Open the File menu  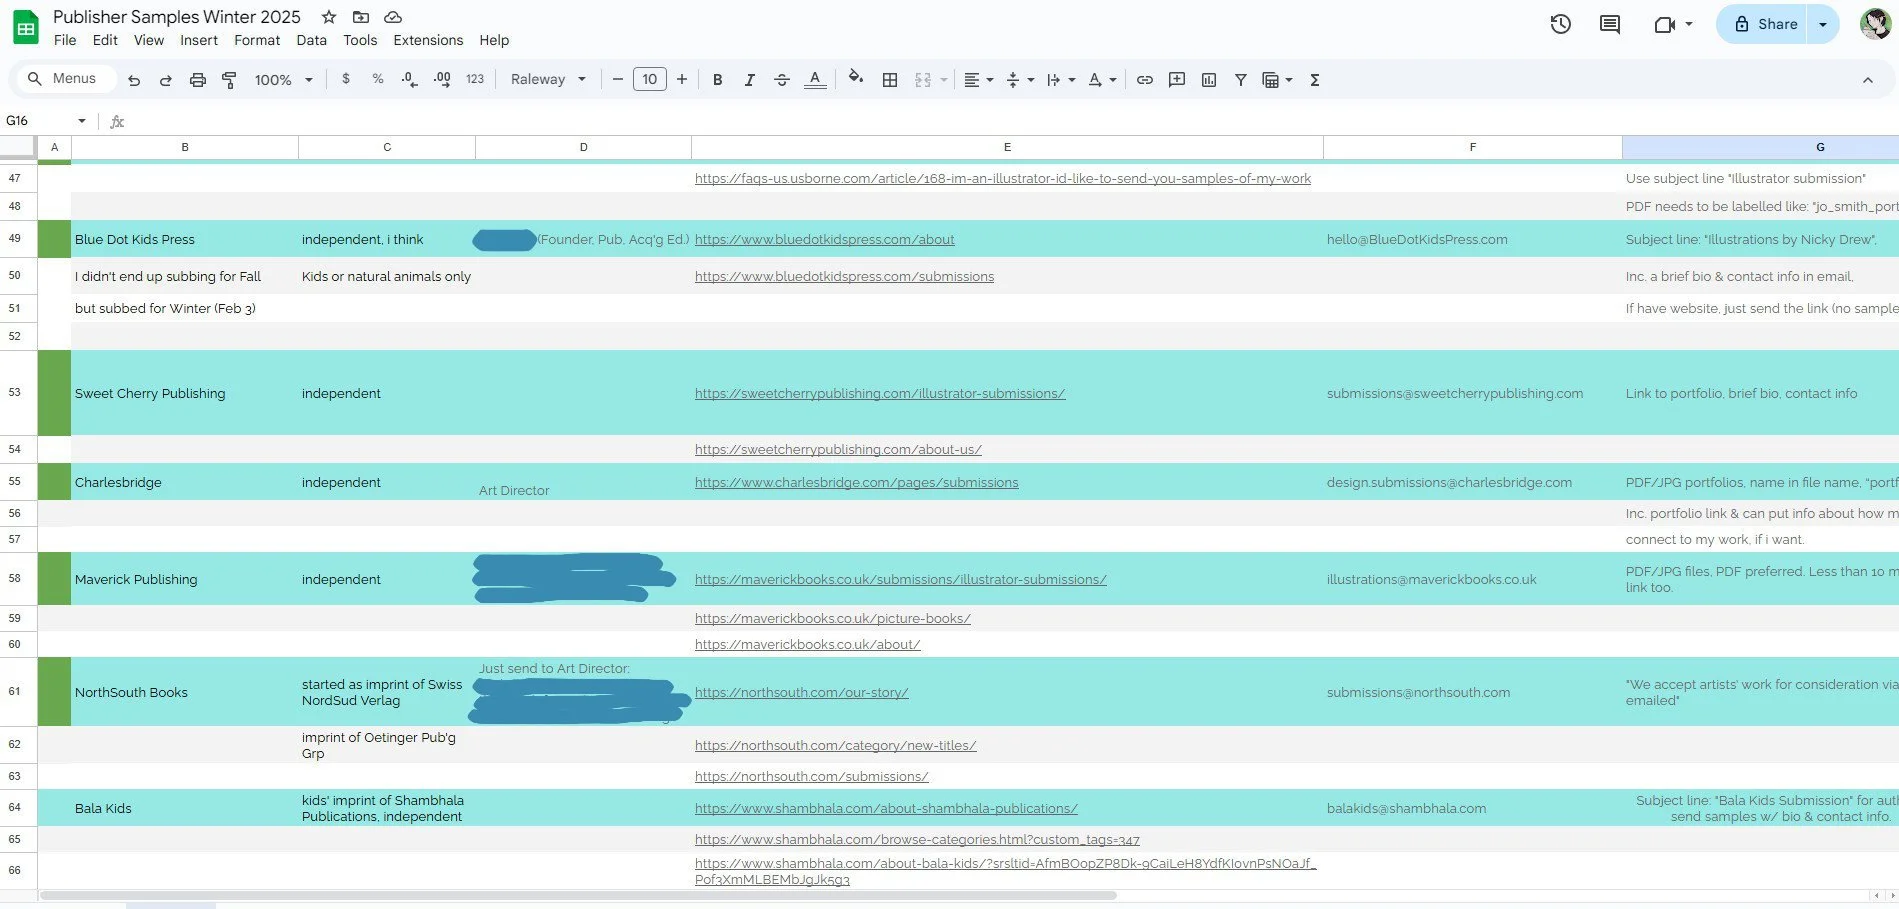tap(65, 40)
